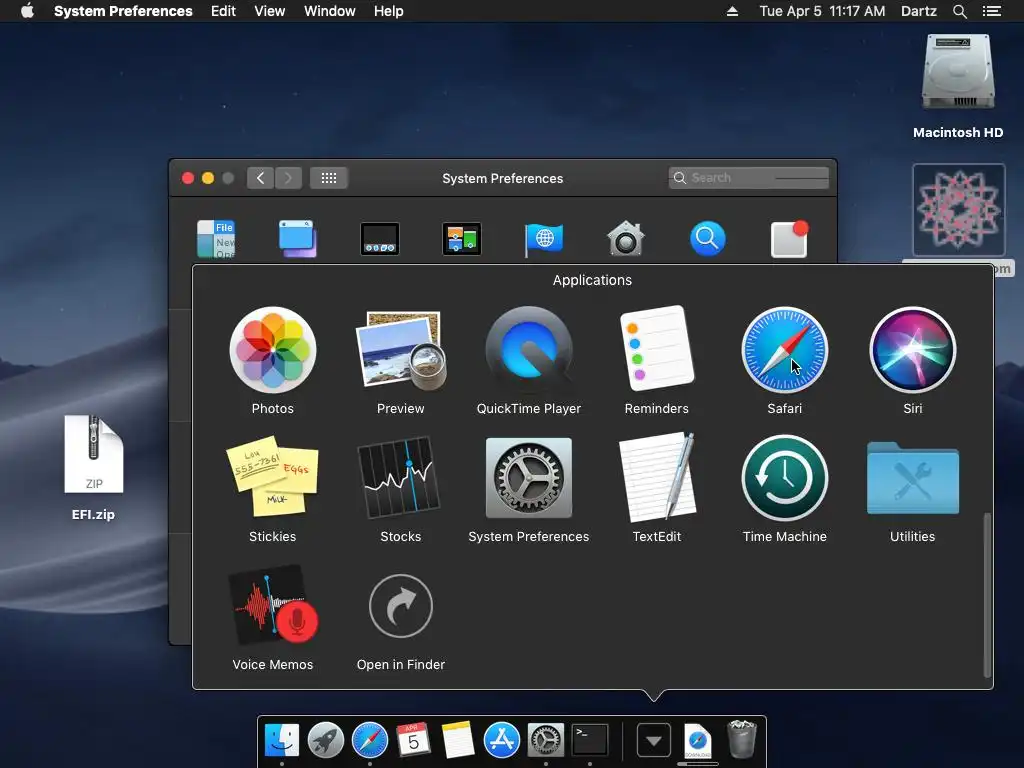Launch Voice Memos from Applications stack
The width and height of the screenshot is (1024, 768).
coord(272,605)
